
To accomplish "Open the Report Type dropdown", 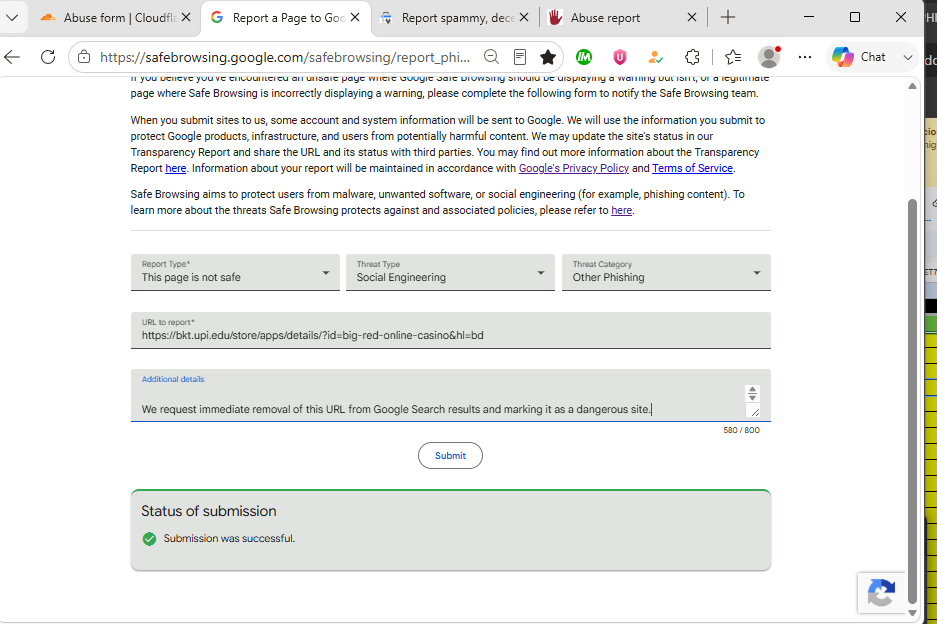I will (235, 273).
